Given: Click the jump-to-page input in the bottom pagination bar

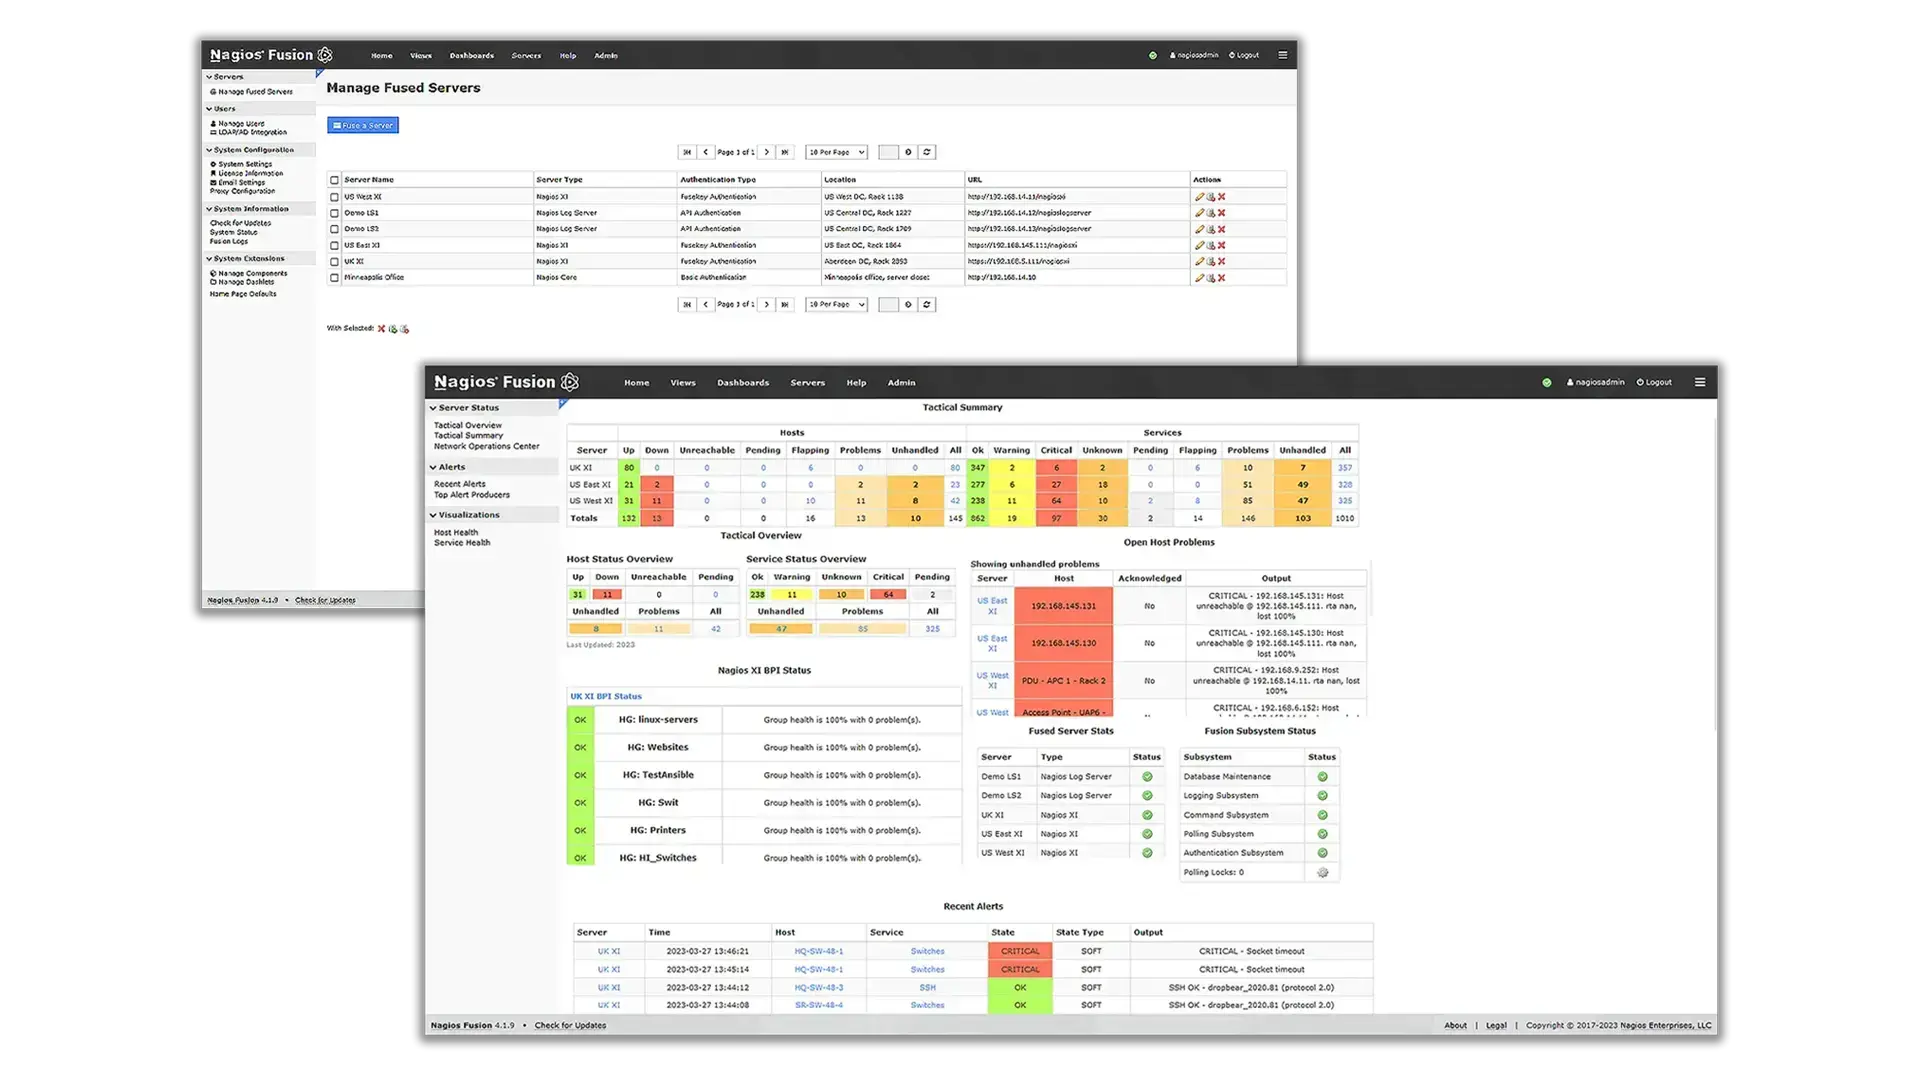Looking at the screenshot, I should [x=888, y=304].
